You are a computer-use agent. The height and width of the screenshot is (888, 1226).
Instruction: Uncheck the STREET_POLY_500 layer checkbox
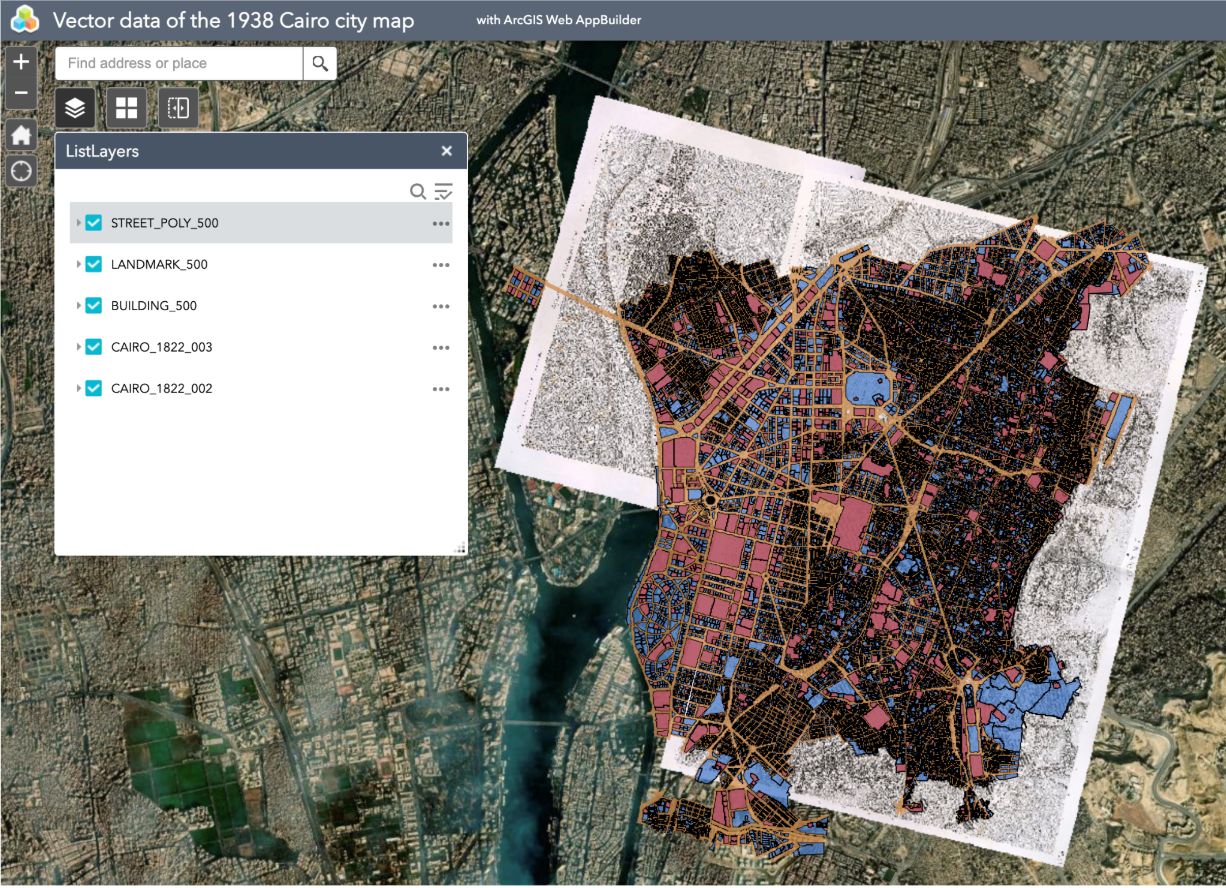[x=94, y=223]
